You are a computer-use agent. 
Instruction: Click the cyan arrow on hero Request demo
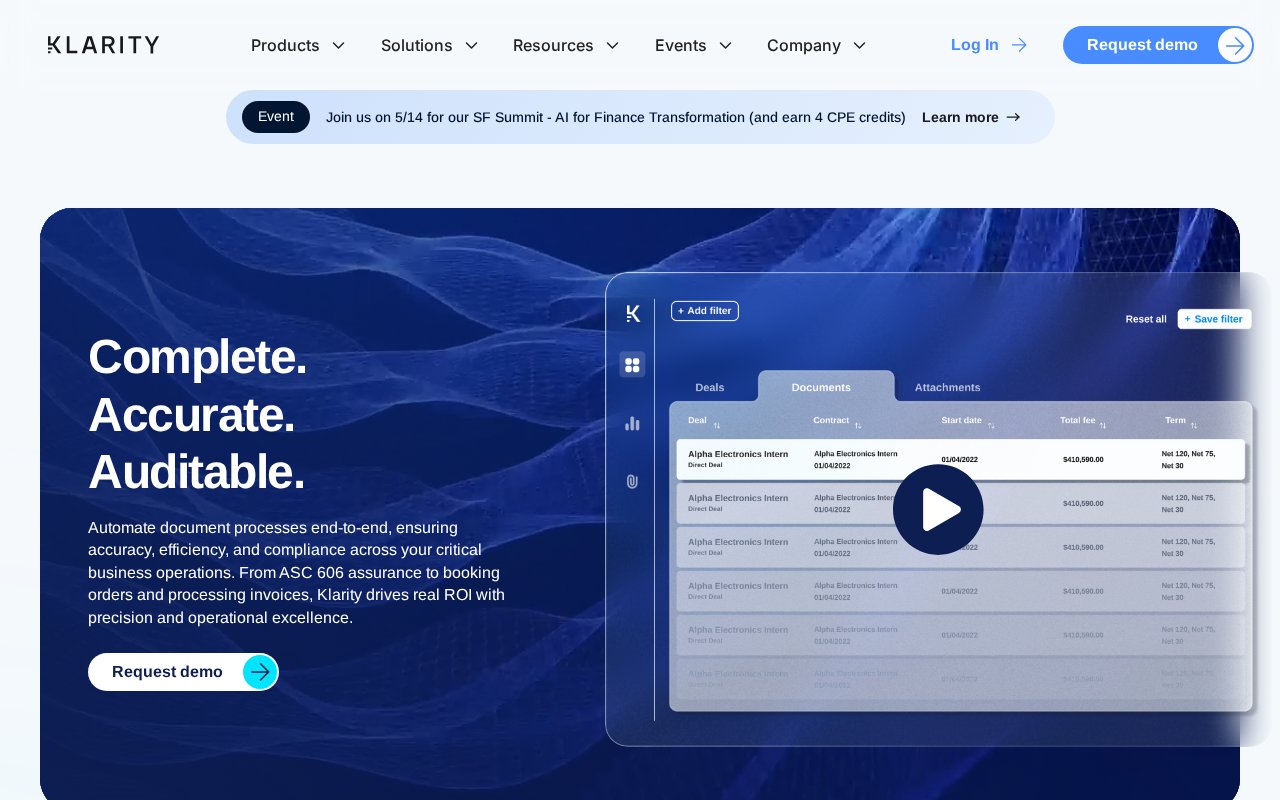pyautogui.click(x=260, y=672)
